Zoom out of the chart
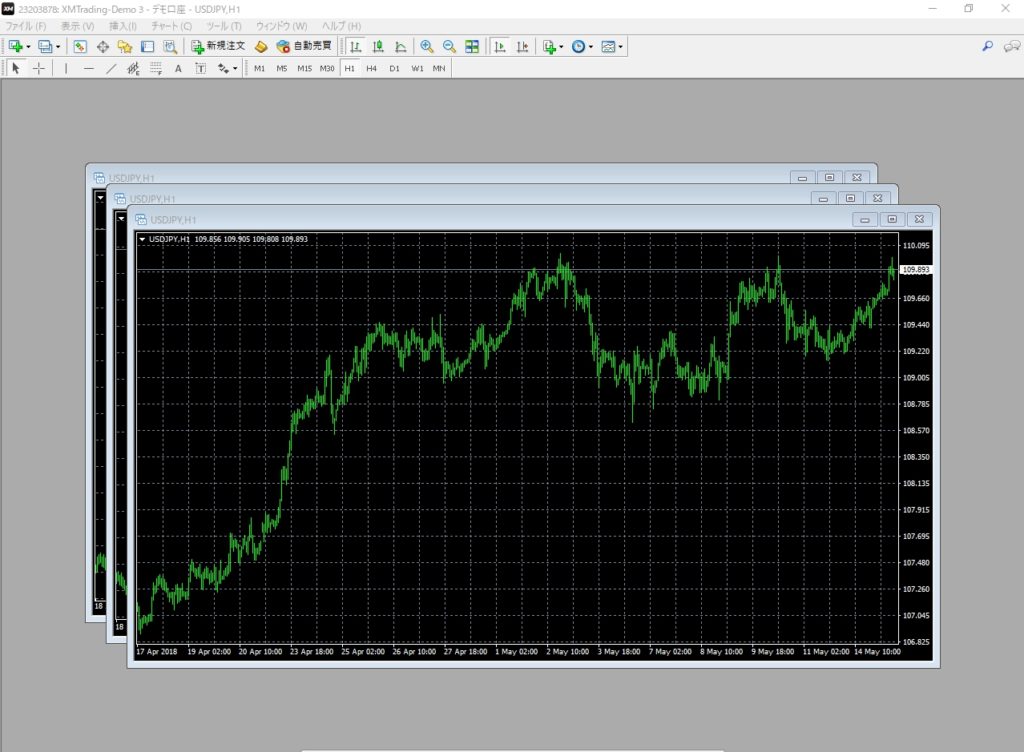 pyautogui.click(x=449, y=46)
